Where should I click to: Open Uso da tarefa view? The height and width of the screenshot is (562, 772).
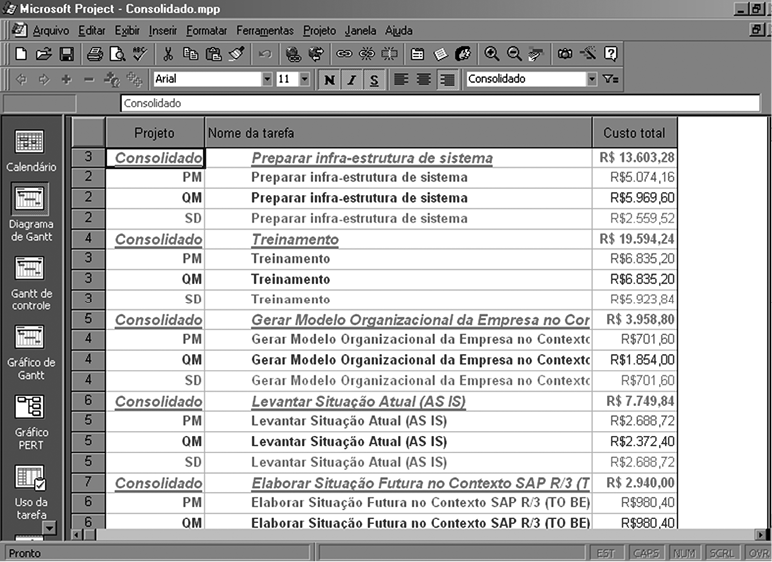click(x=31, y=492)
